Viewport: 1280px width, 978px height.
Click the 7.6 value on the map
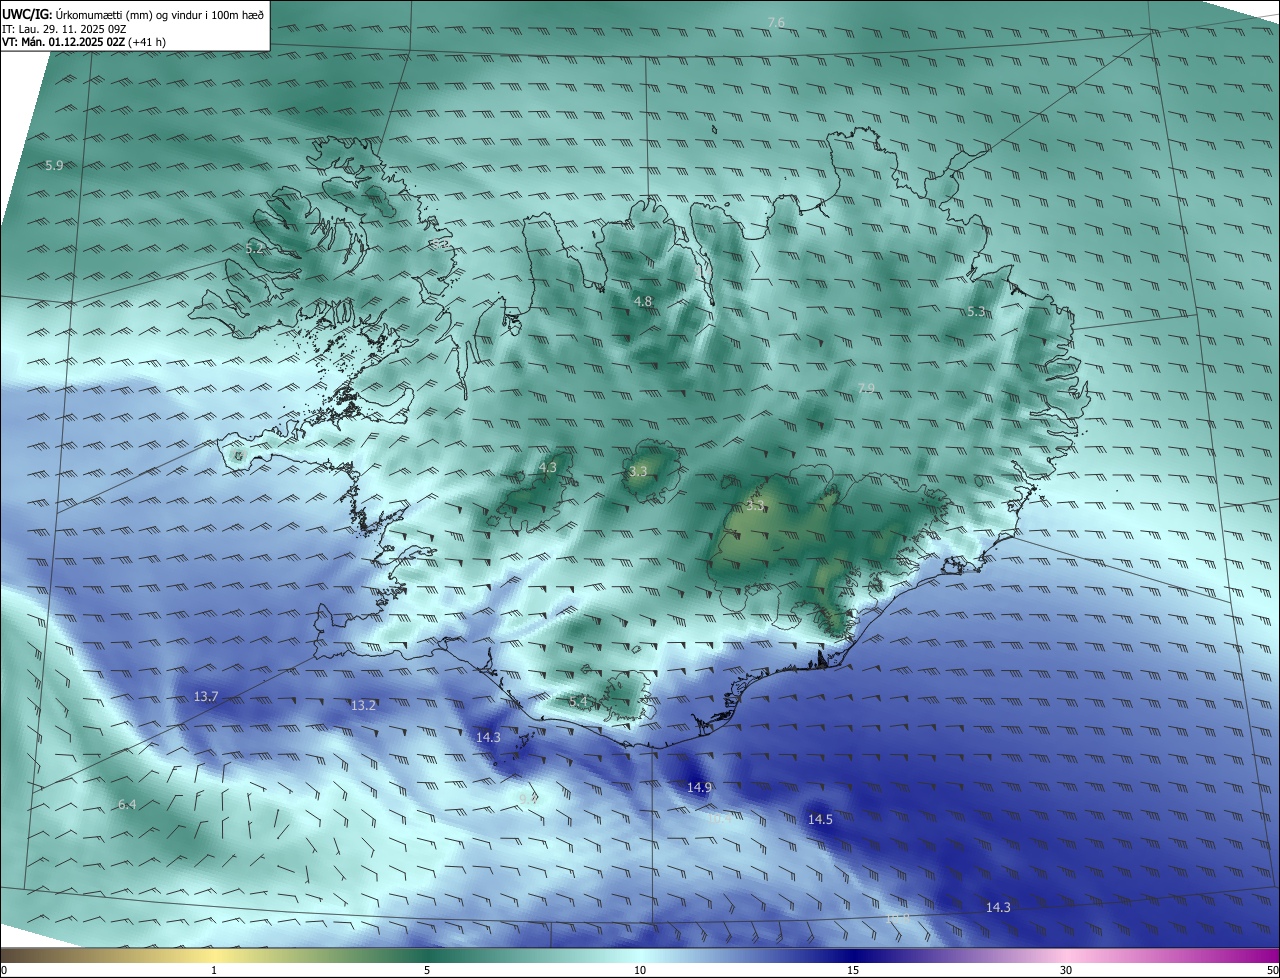click(776, 22)
